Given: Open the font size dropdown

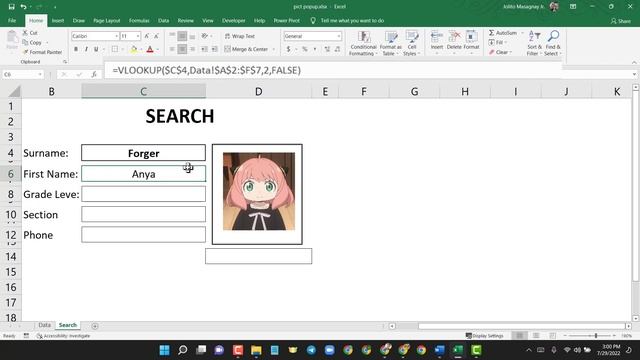Looking at the screenshot, I should coord(138,36).
